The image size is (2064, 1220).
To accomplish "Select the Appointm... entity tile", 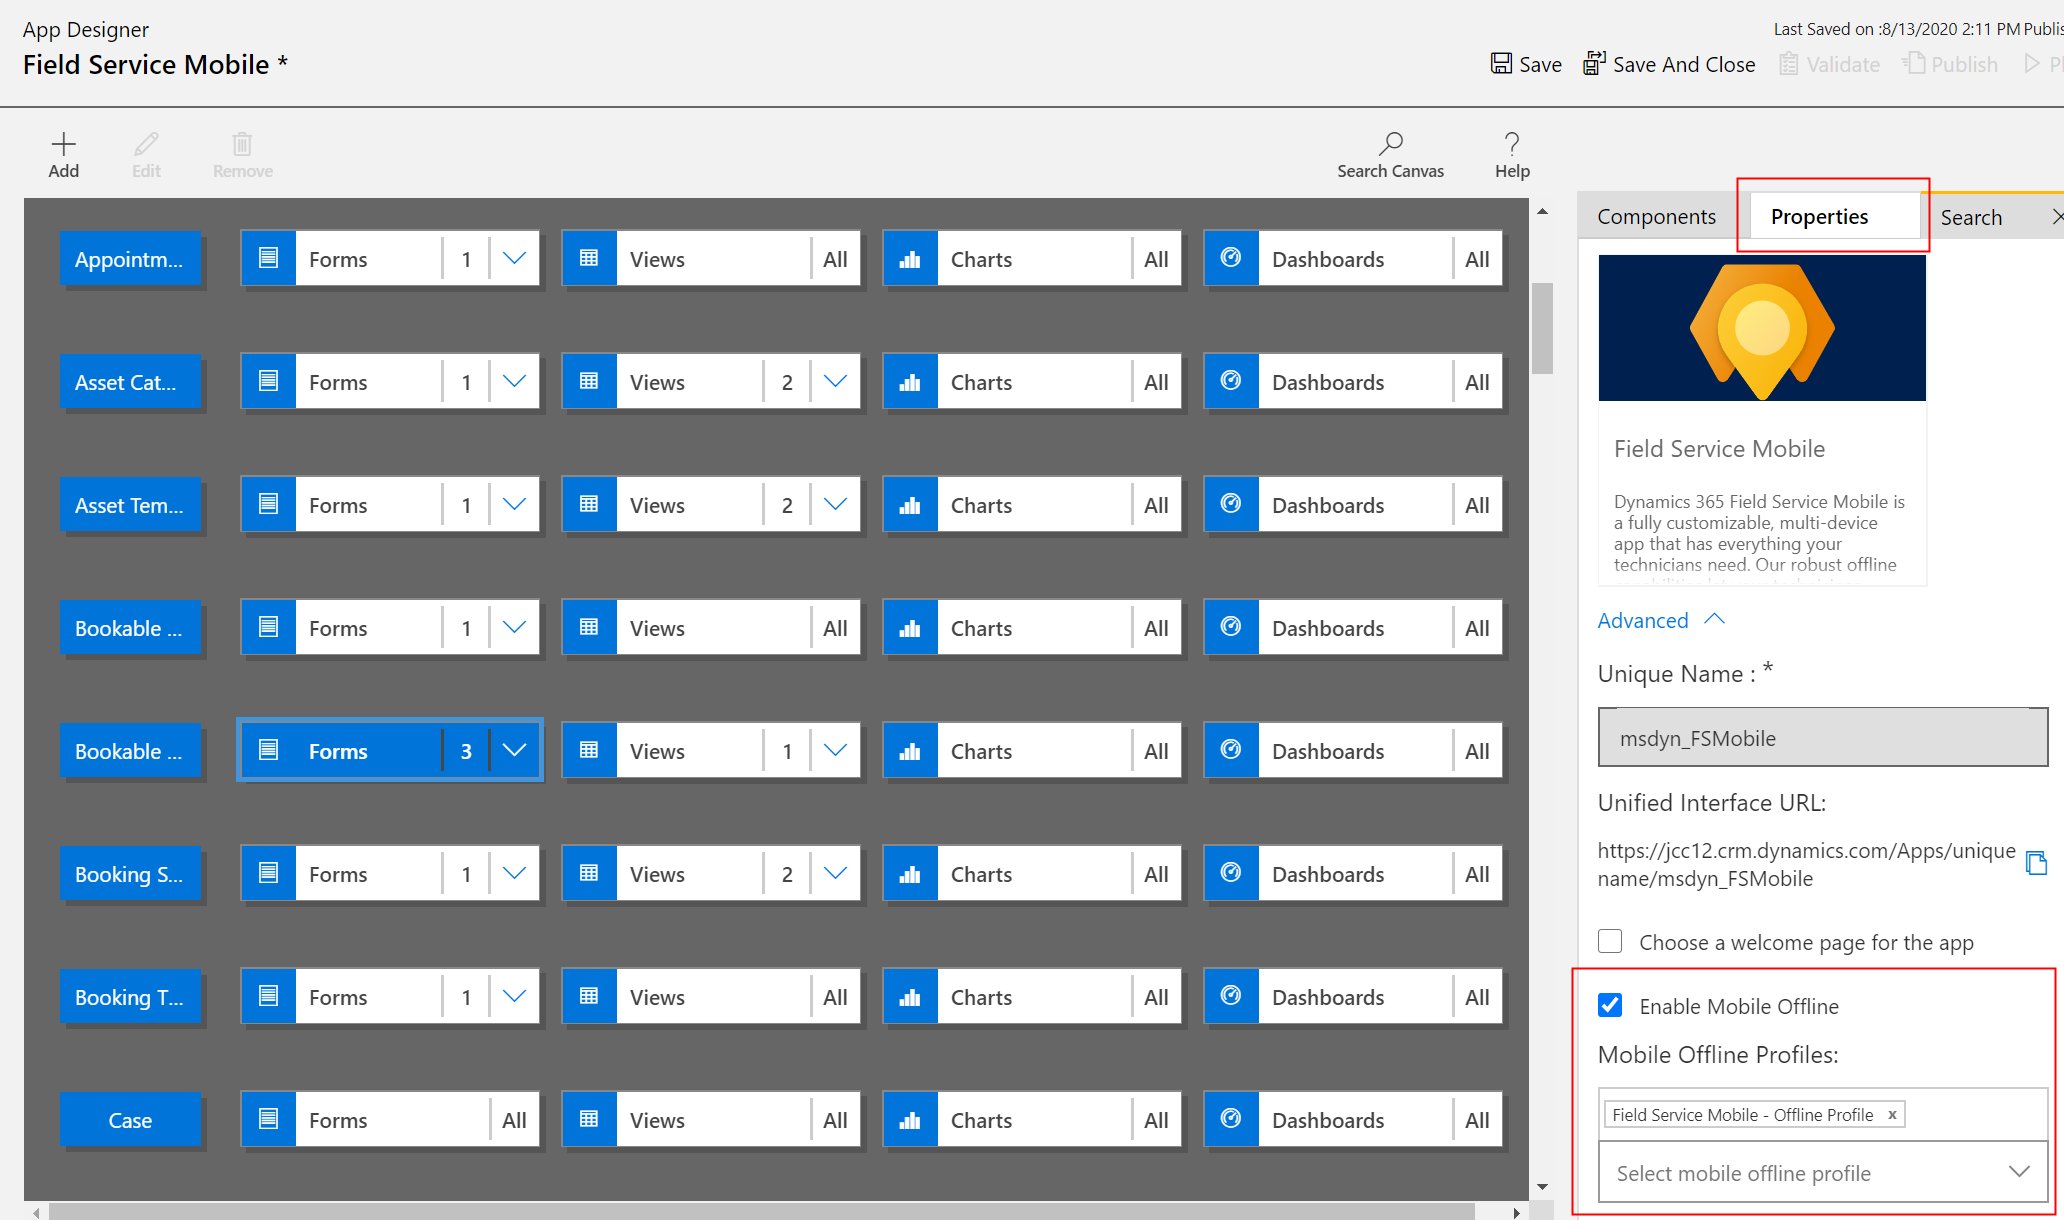I will coord(130,259).
